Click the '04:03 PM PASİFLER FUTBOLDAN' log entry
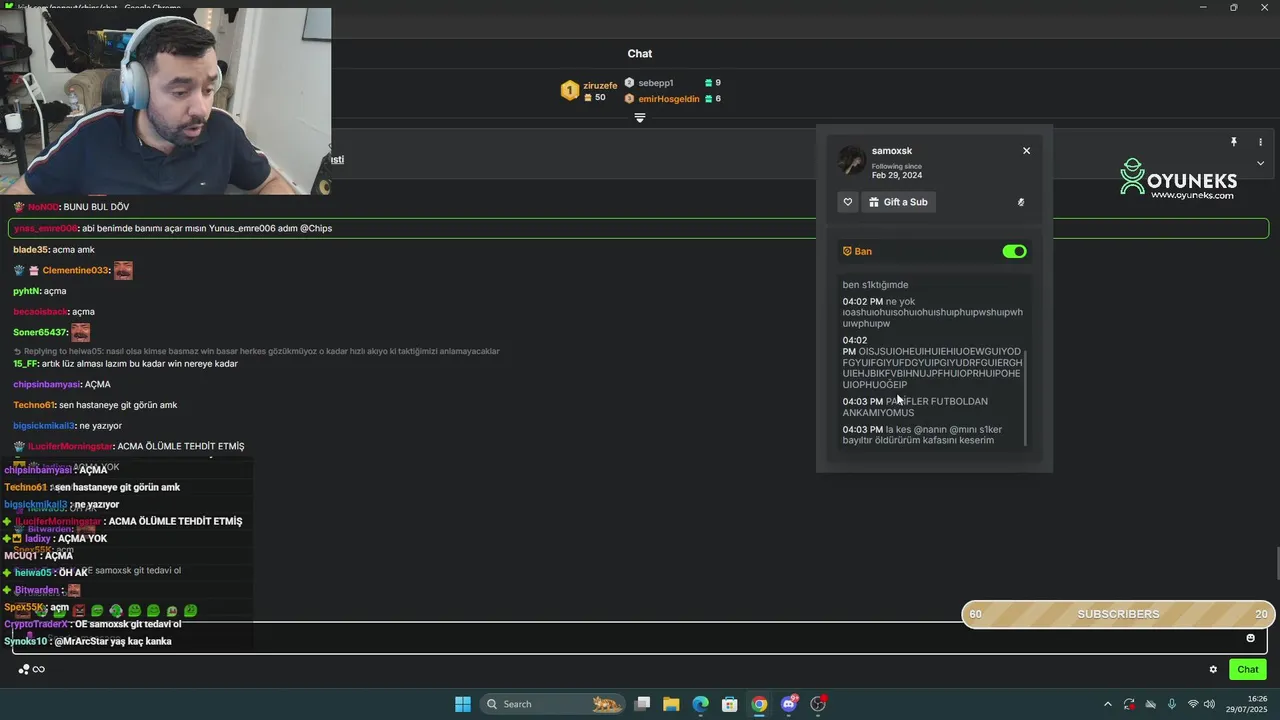1280x720 pixels. (x=915, y=407)
